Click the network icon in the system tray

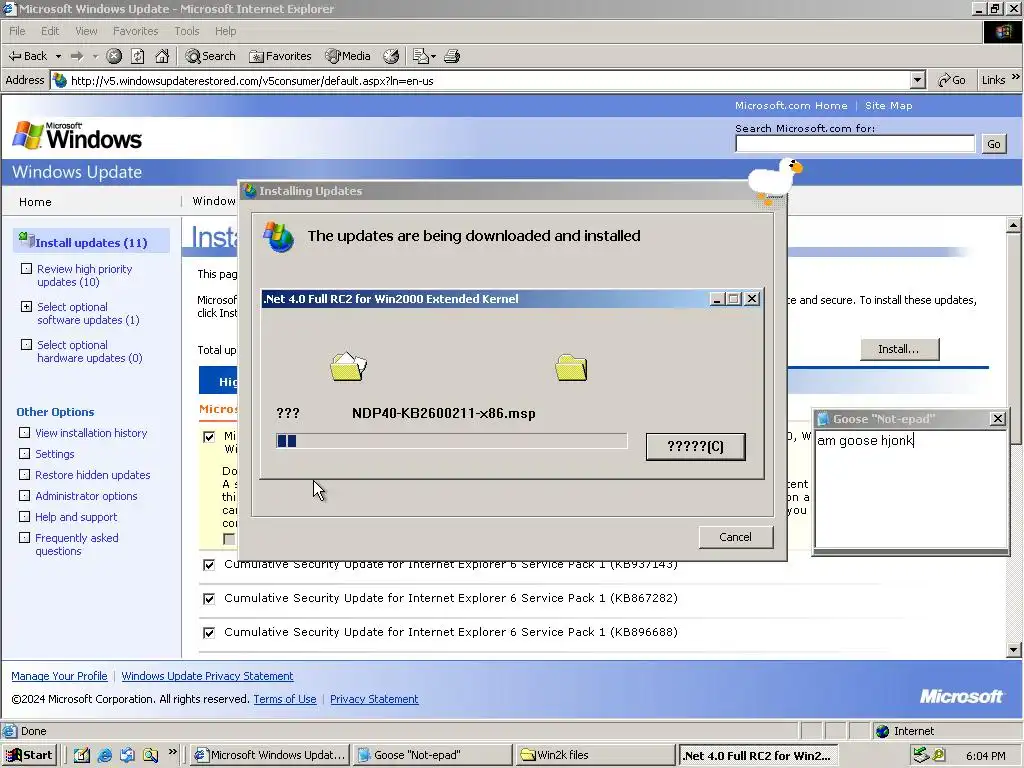coord(921,755)
